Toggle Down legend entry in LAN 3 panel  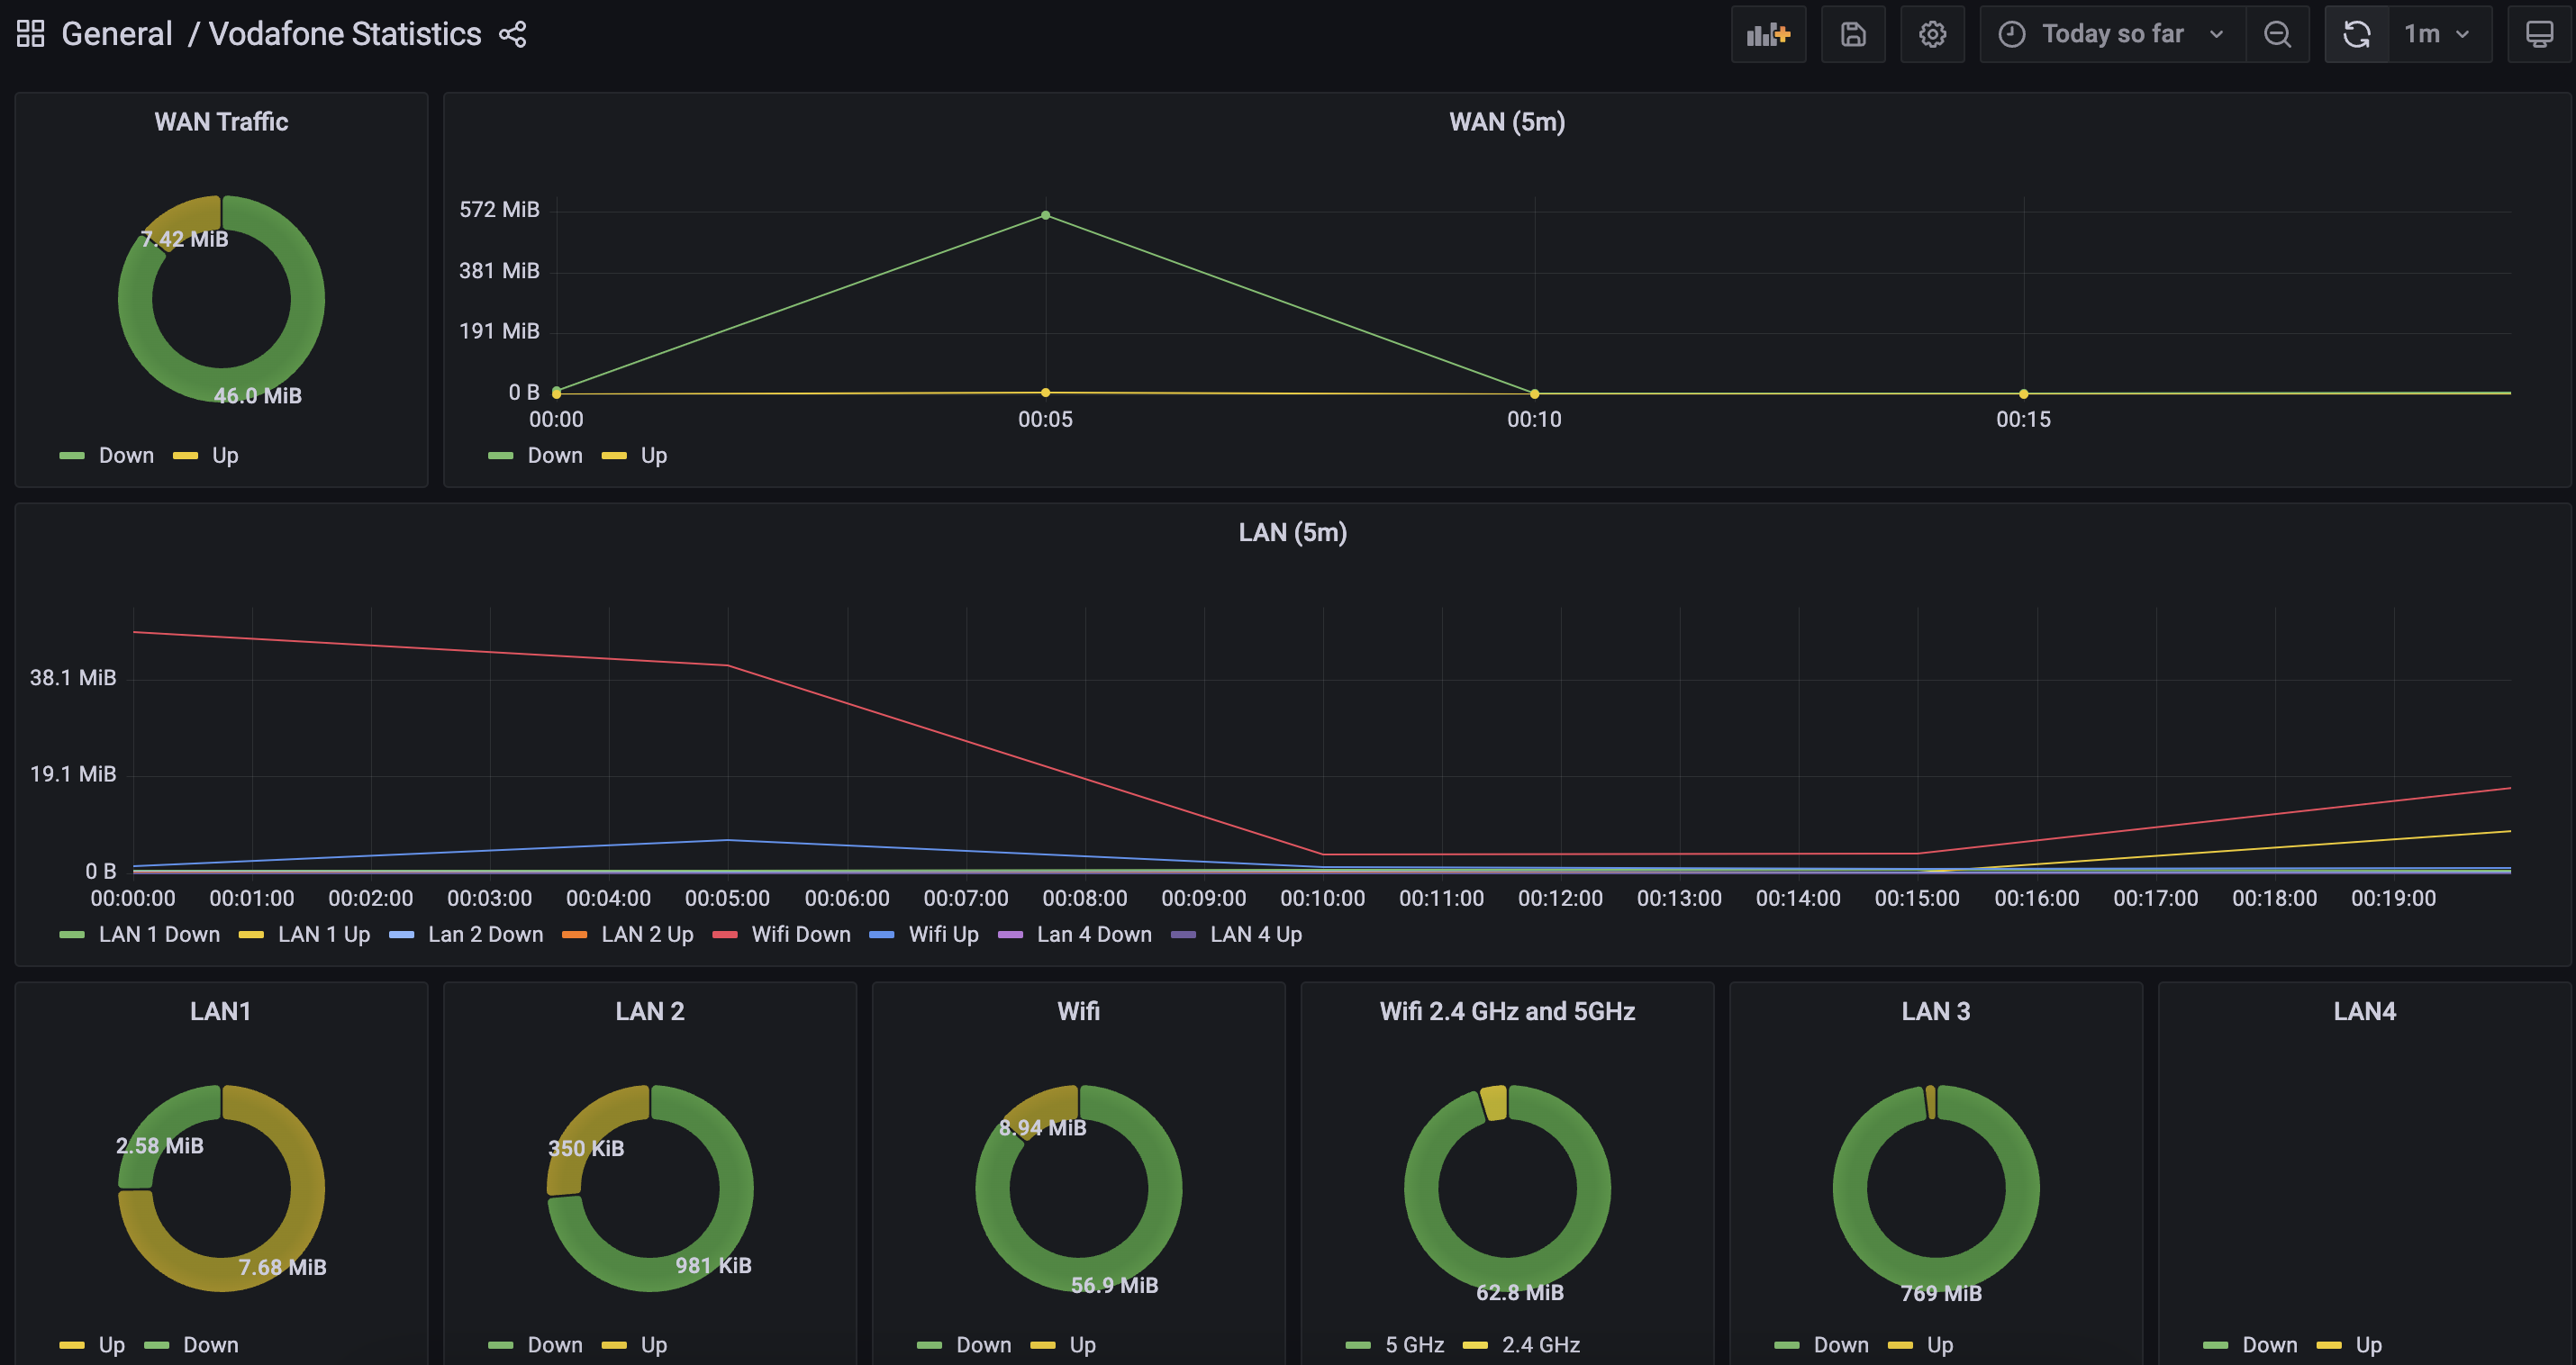point(1841,1345)
